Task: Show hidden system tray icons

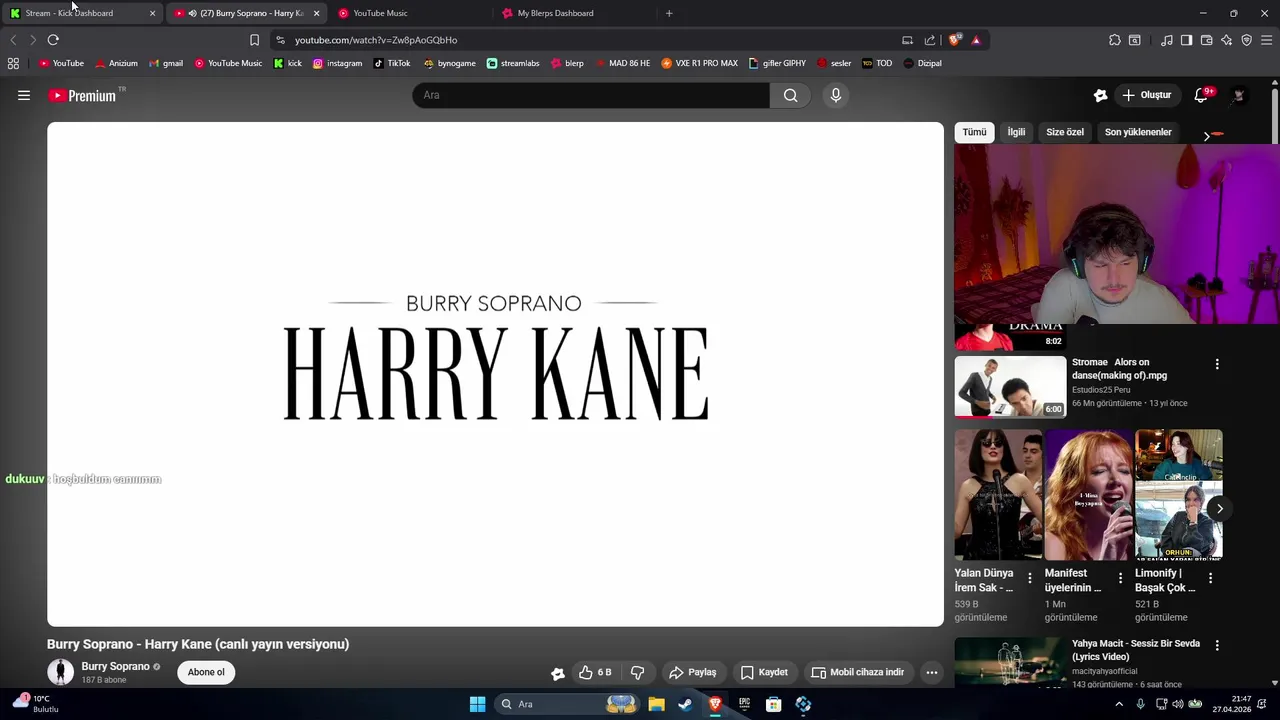Action: tap(1119, 704)
